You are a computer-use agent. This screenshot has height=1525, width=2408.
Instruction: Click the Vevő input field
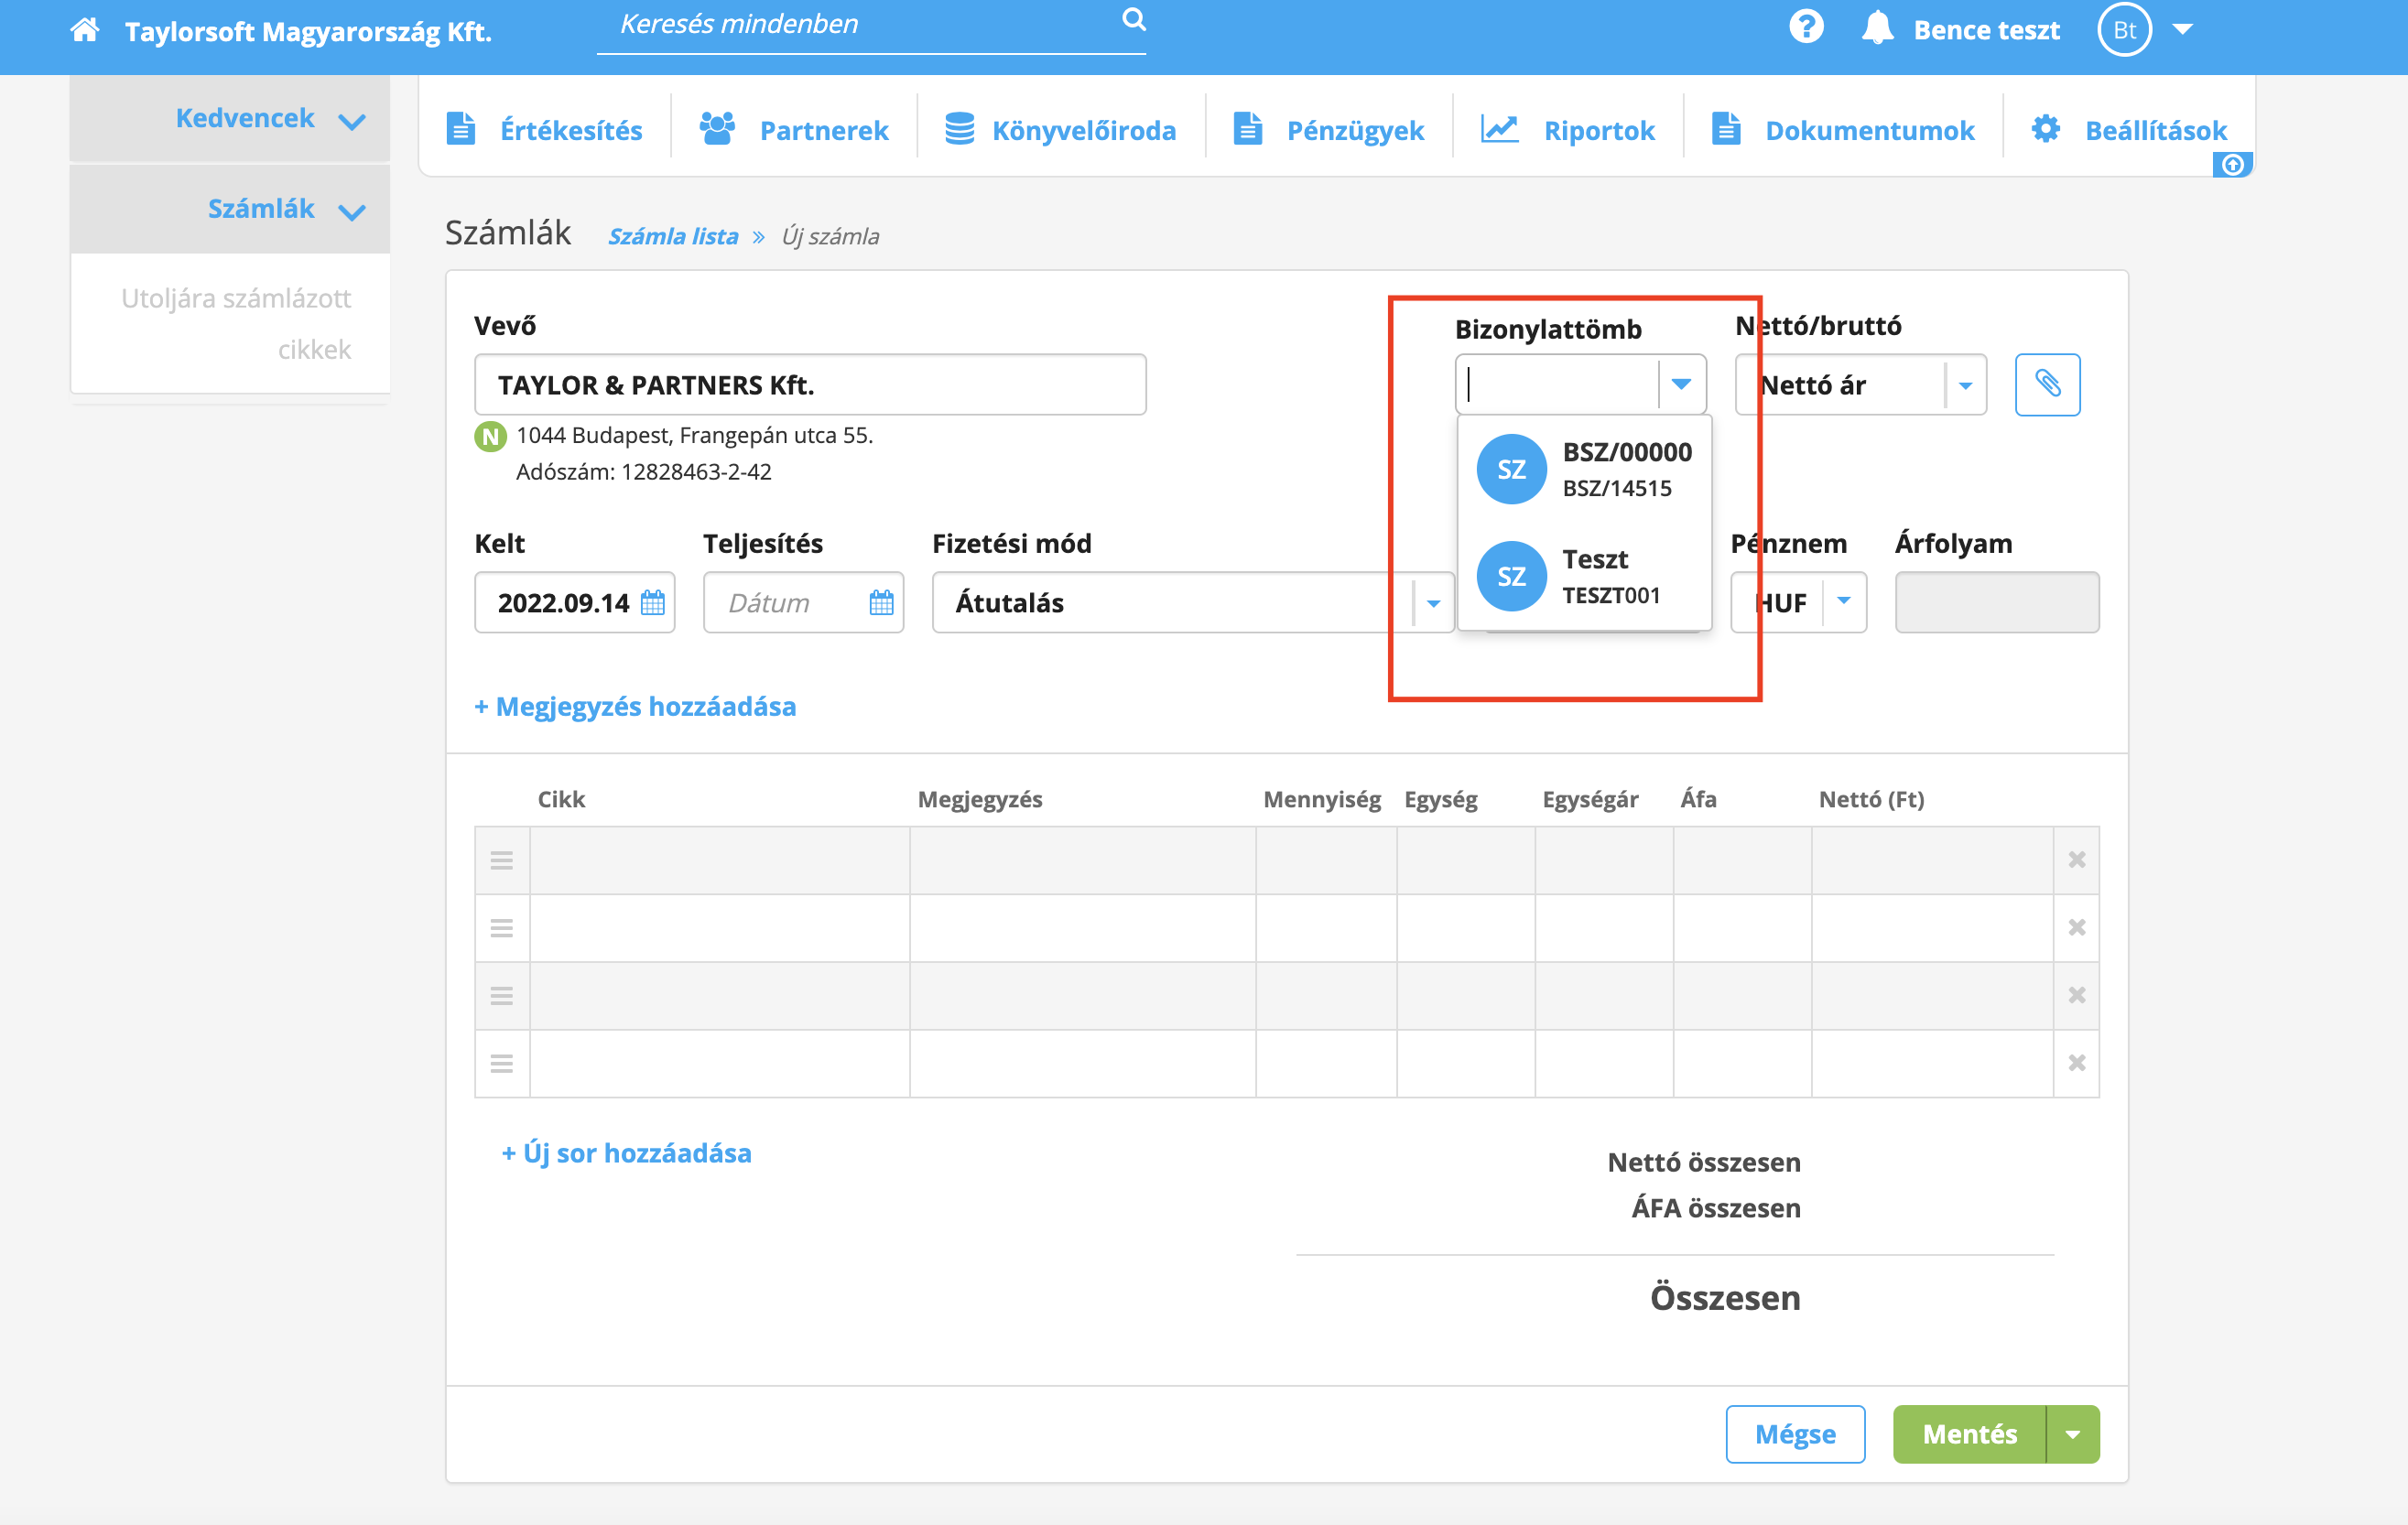coord(809,385)
